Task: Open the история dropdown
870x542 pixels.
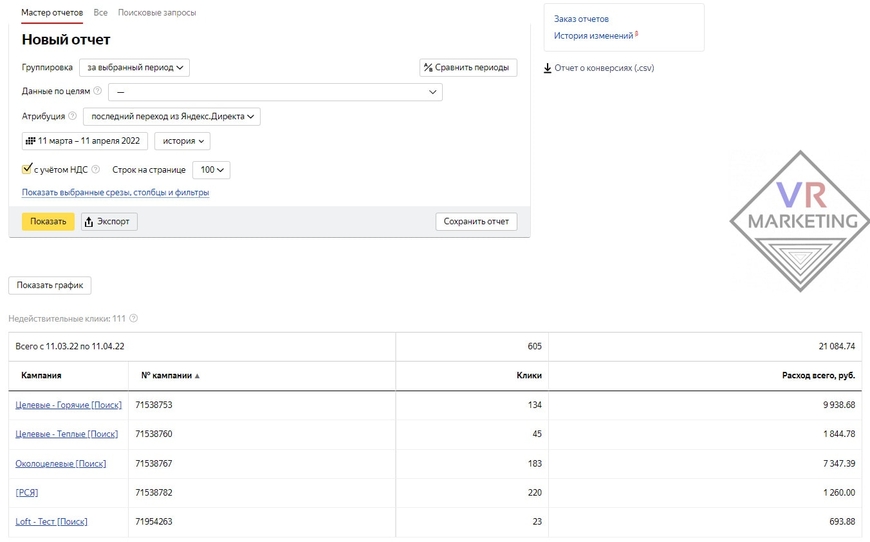Action: 183,141
